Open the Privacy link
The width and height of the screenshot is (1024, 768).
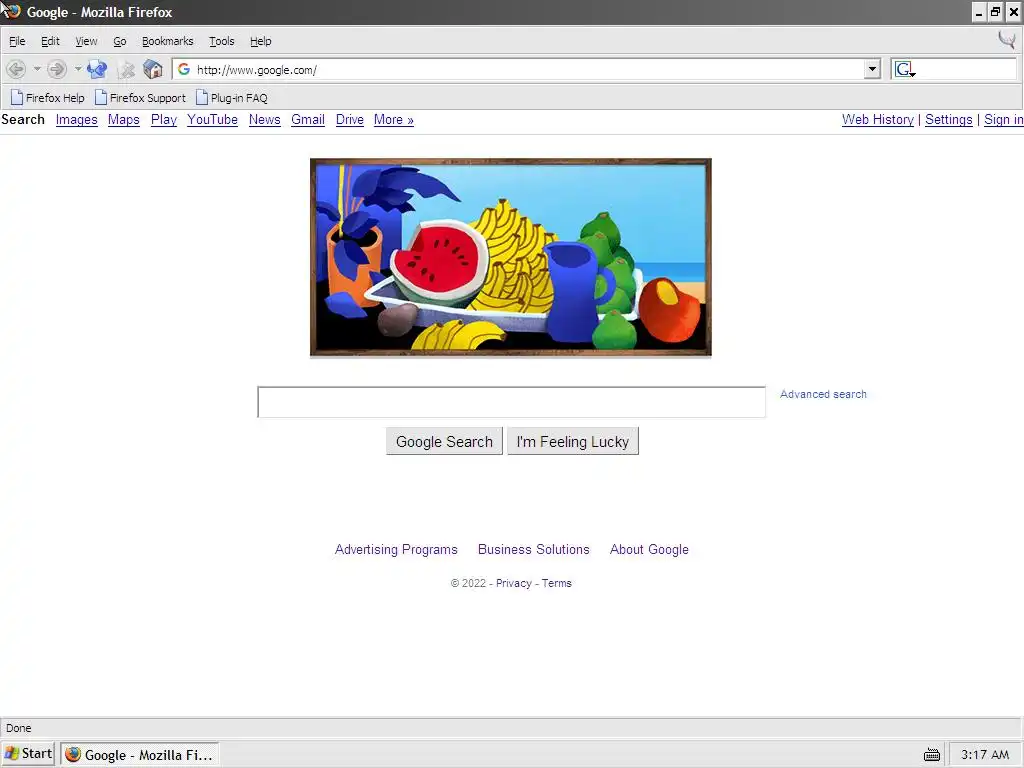pyautogui.click(x=513, y=583)
